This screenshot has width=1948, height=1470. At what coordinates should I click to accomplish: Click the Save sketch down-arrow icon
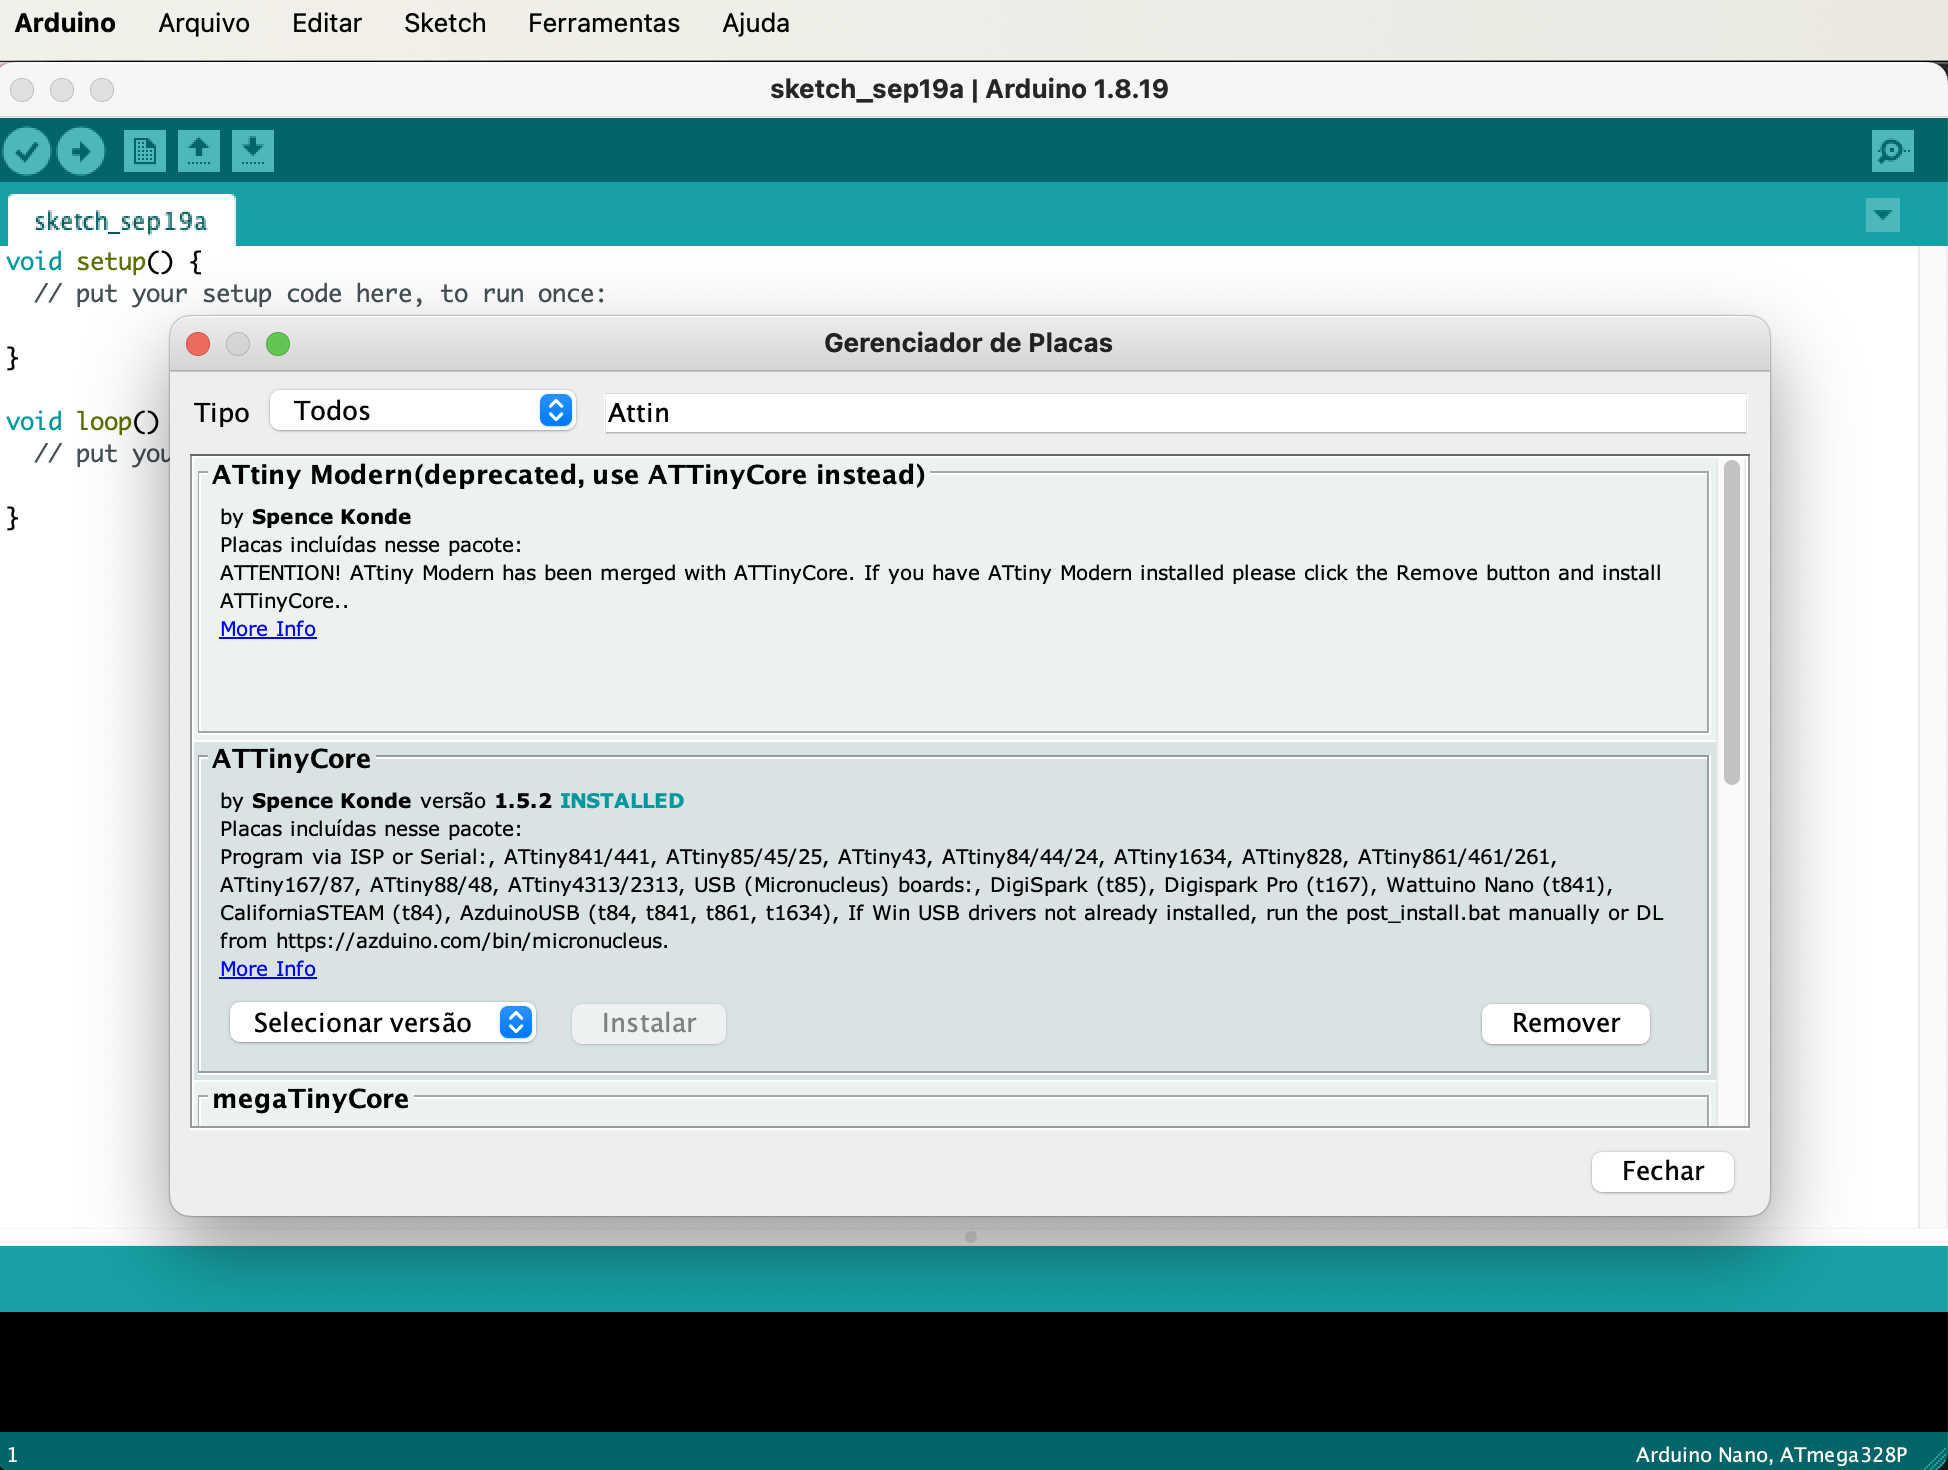pos(253,151)
